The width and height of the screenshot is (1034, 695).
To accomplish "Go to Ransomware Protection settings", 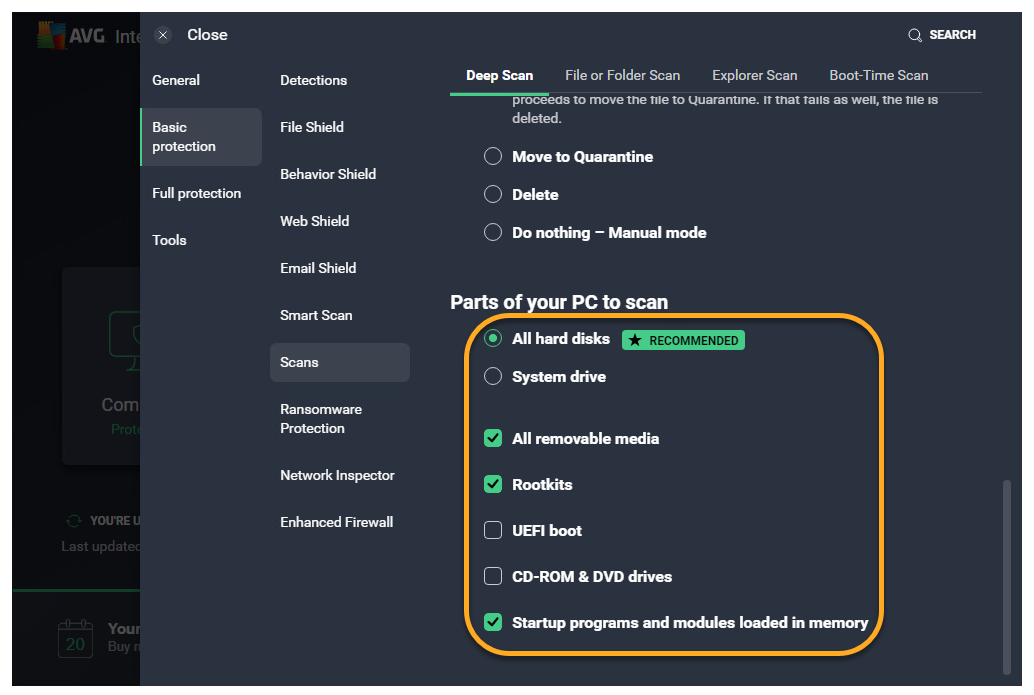I will click(x=321, y=418).
